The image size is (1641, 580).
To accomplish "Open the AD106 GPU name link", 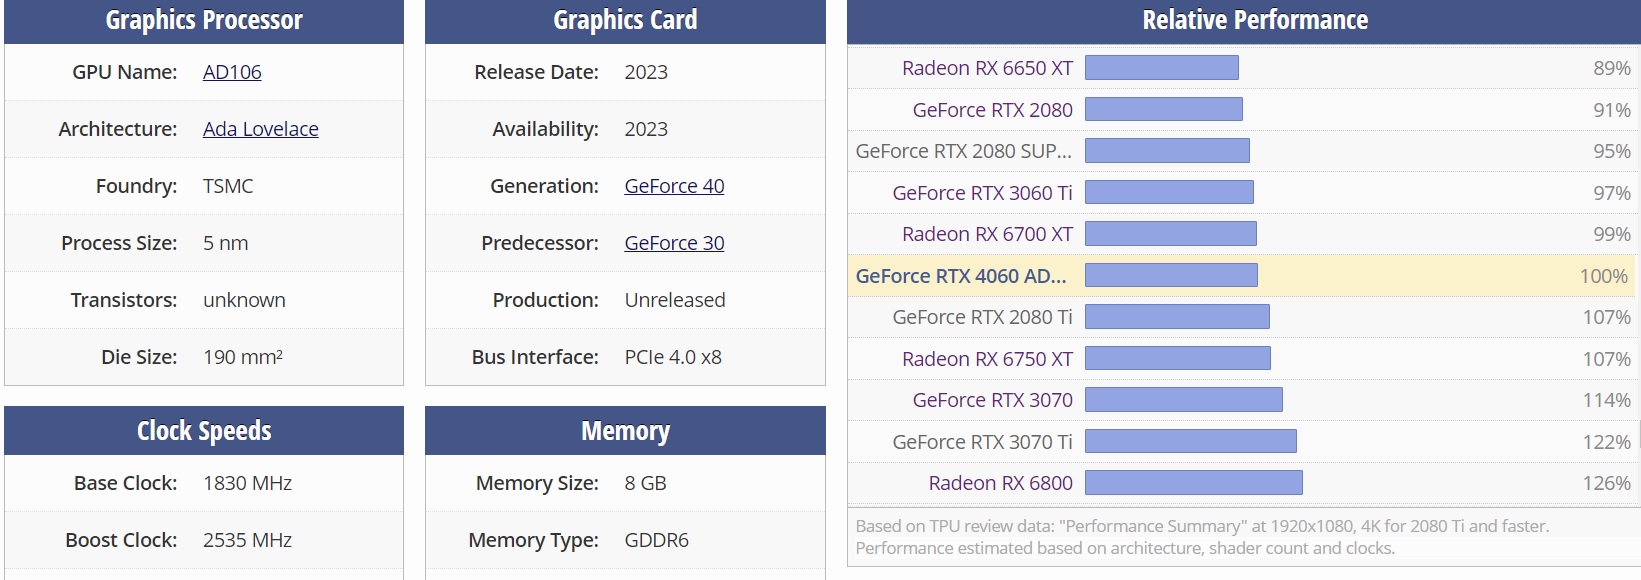I will point(232,72).
